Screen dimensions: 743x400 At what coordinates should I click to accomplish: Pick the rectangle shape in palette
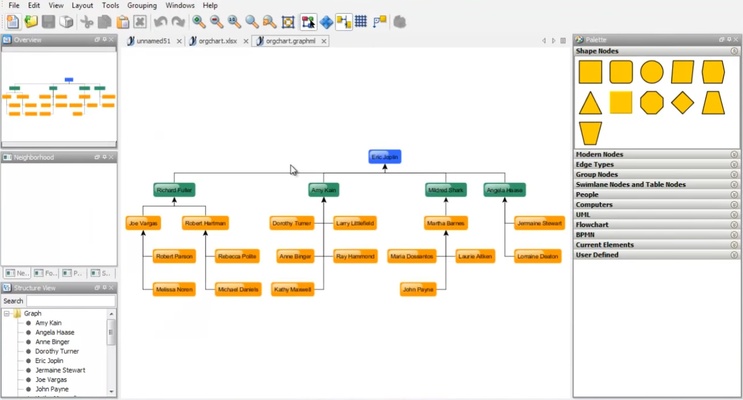coord(590,72)
